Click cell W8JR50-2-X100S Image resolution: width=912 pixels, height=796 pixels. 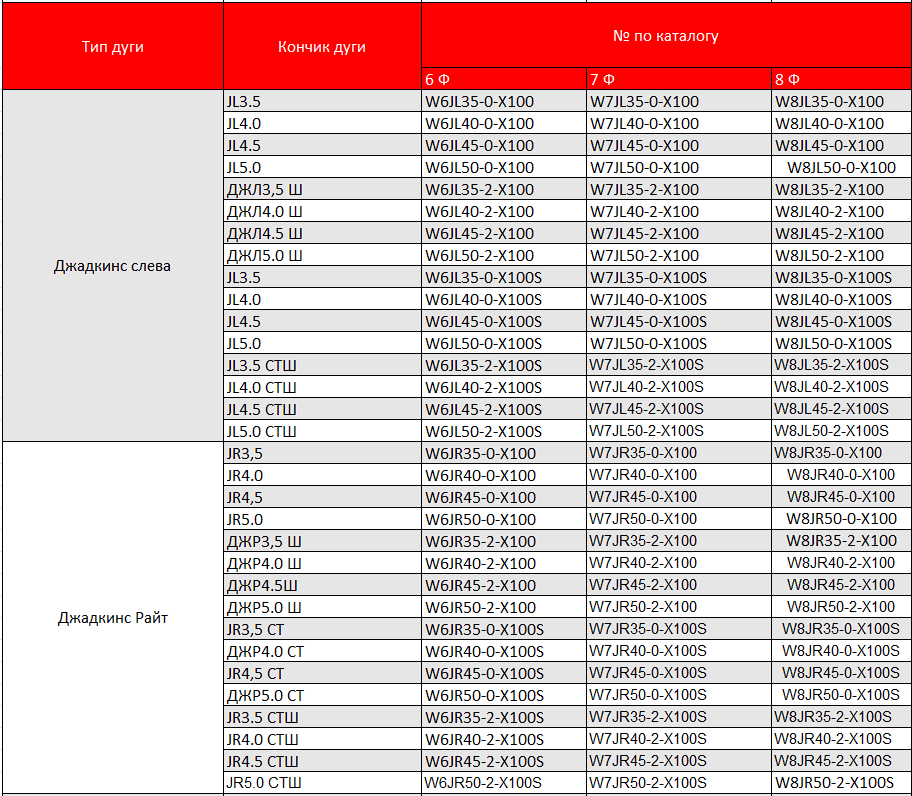click(x=833, y=782)
